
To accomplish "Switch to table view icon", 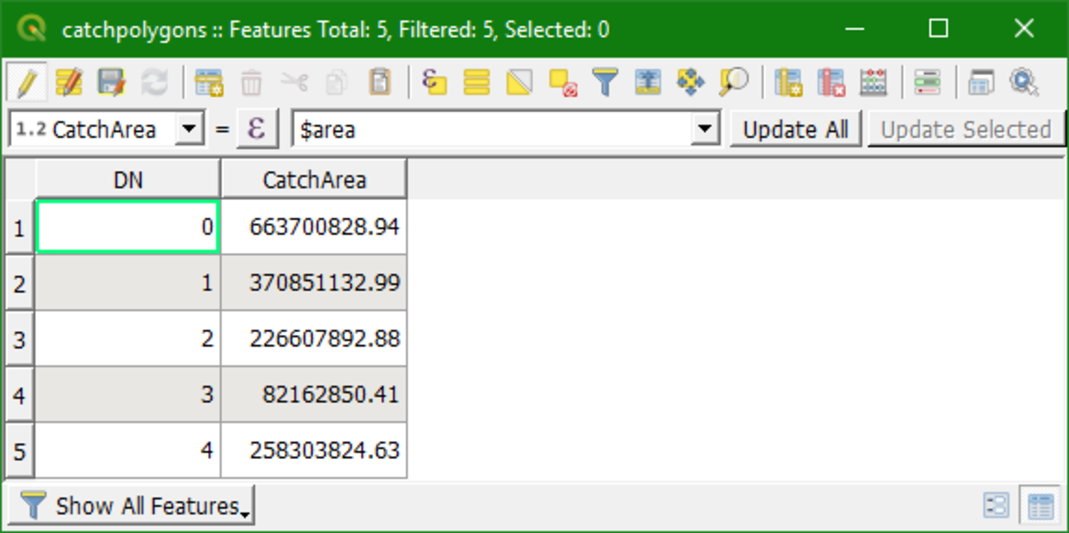I will (x=1041, y=506).
